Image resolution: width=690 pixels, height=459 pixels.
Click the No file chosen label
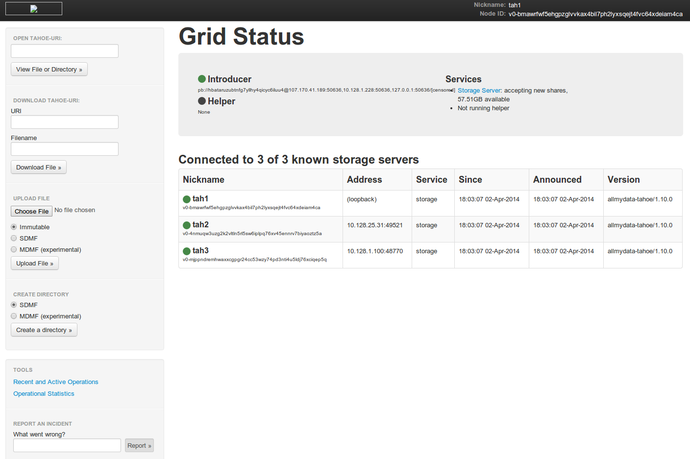click(74, 210)
